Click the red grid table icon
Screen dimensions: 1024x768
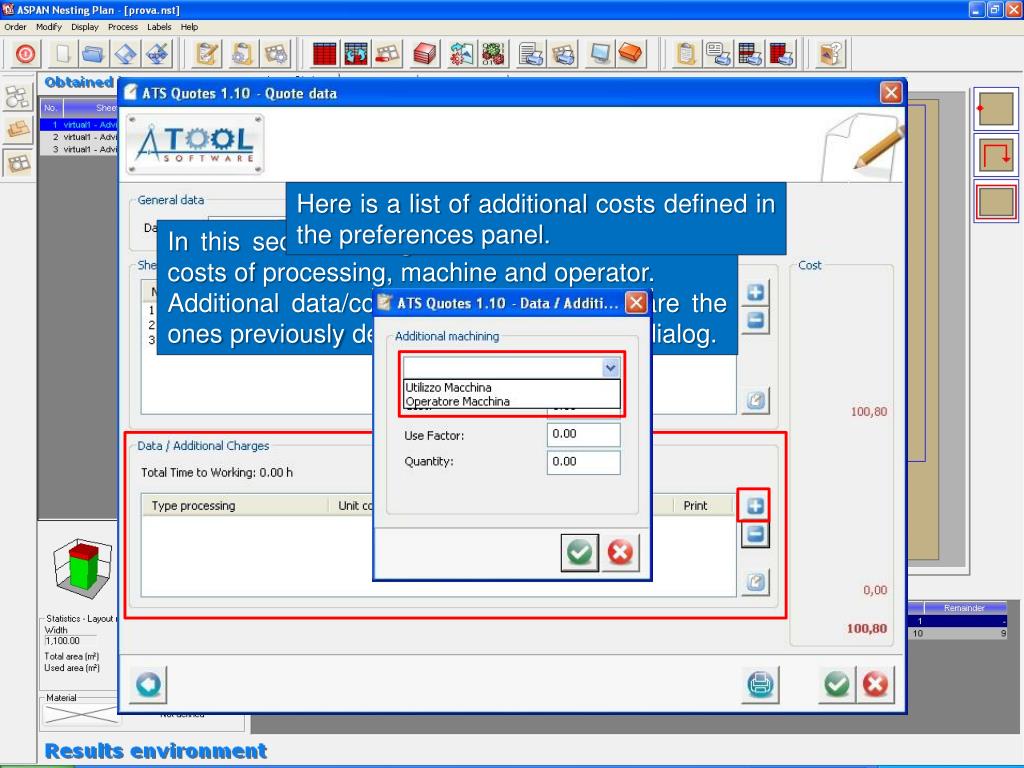pyautogui.click(x=324, y=54)
